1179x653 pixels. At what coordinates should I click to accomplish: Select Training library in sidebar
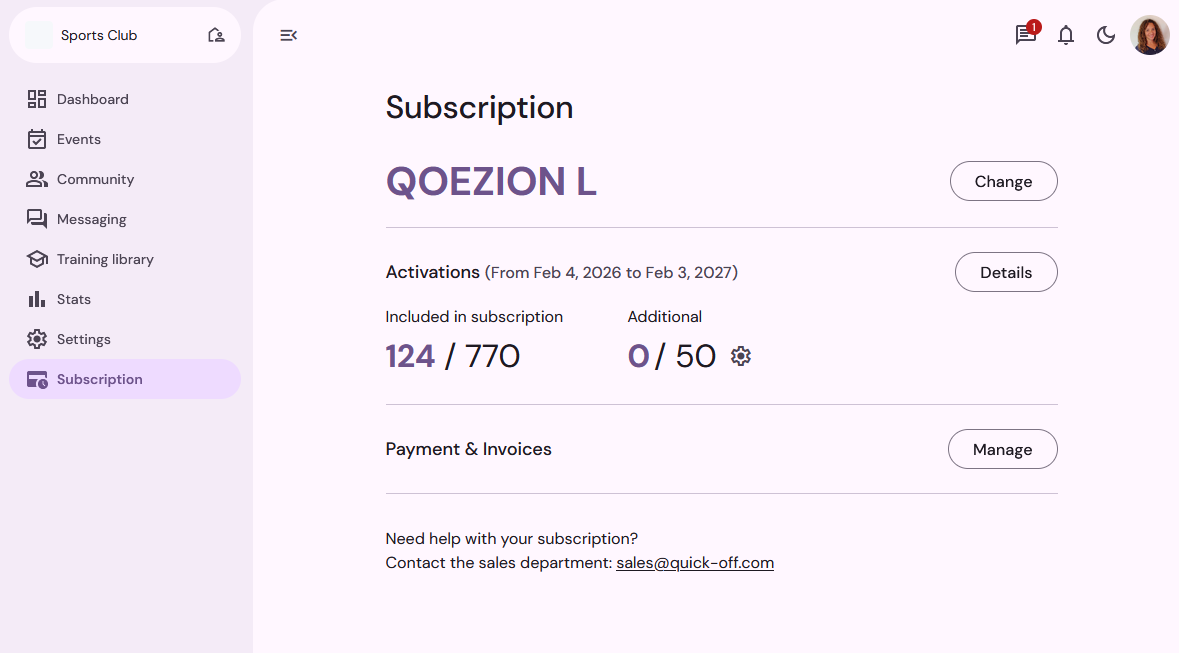pos(105,259)
